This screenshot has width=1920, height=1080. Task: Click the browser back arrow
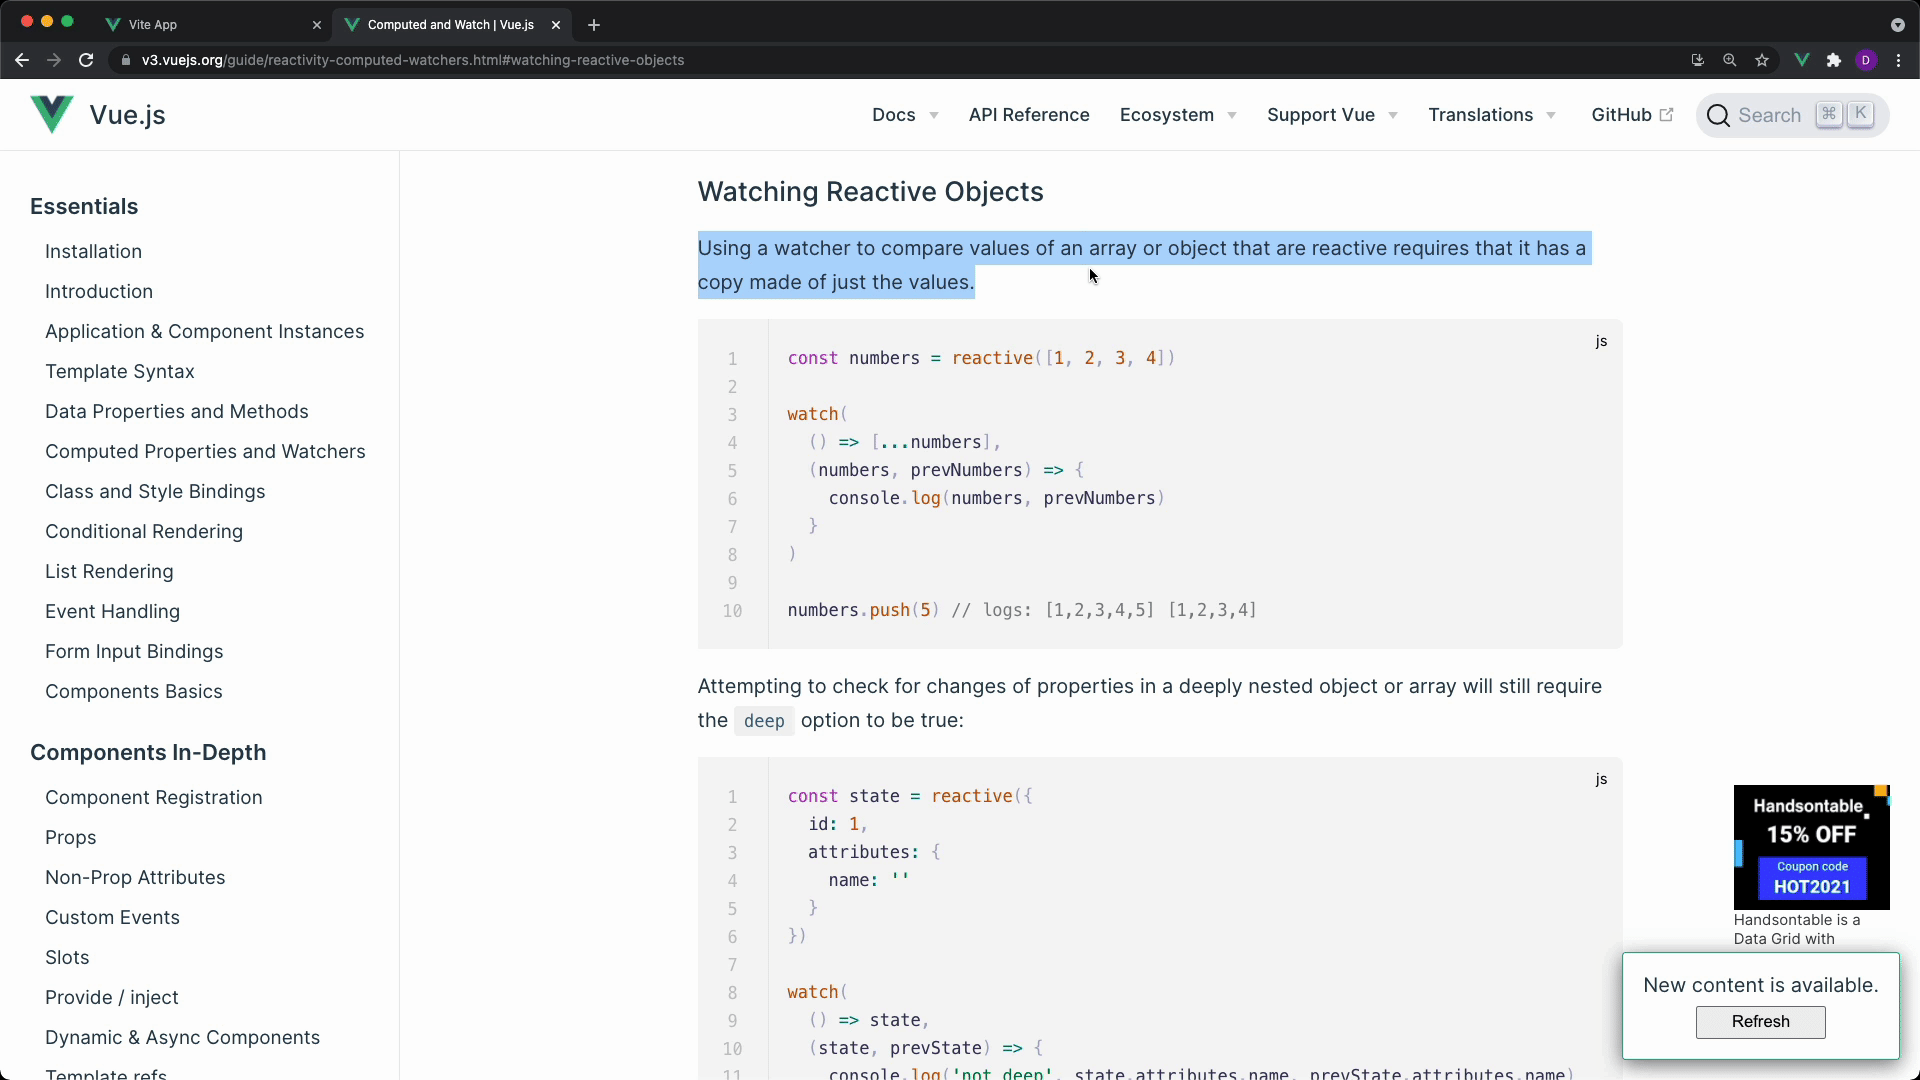[x=22, y=60]
